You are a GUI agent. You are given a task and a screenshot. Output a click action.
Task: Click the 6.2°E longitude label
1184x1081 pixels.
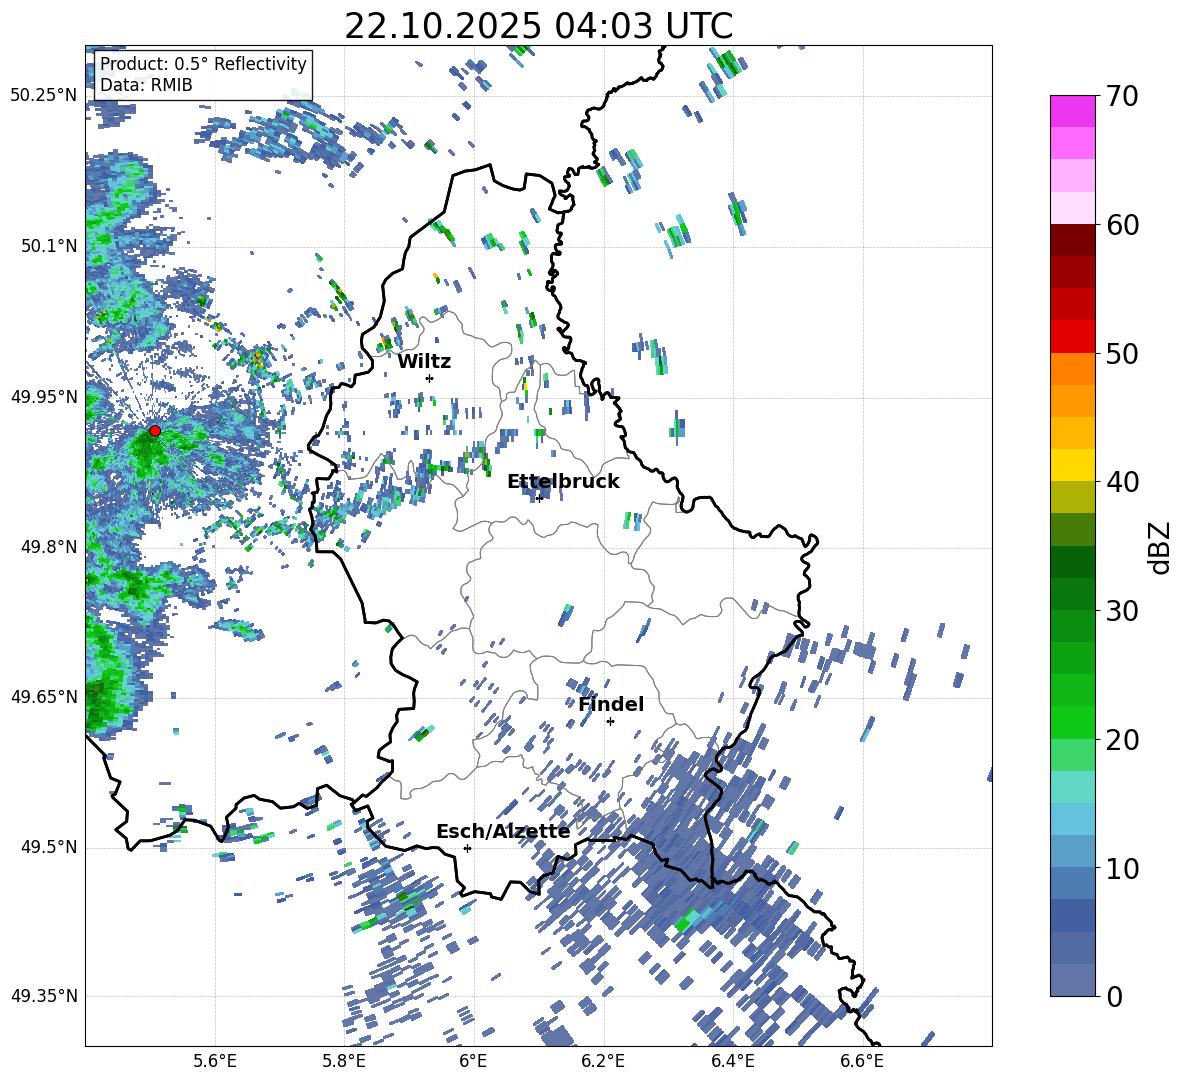tap(603, 1062)
